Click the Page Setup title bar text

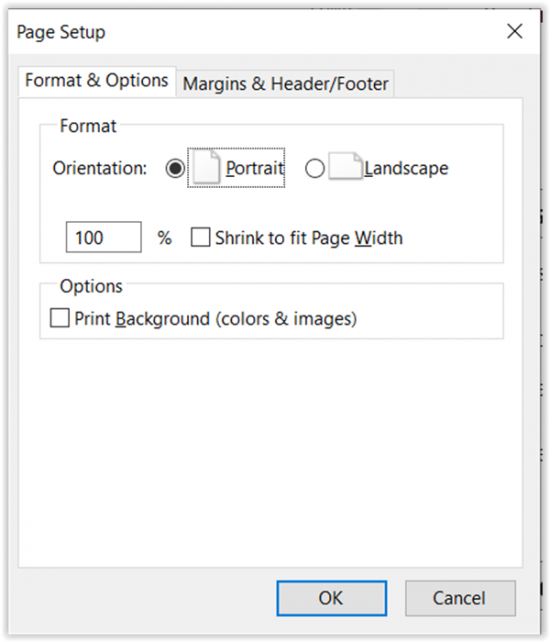click(x=61, y=32)
